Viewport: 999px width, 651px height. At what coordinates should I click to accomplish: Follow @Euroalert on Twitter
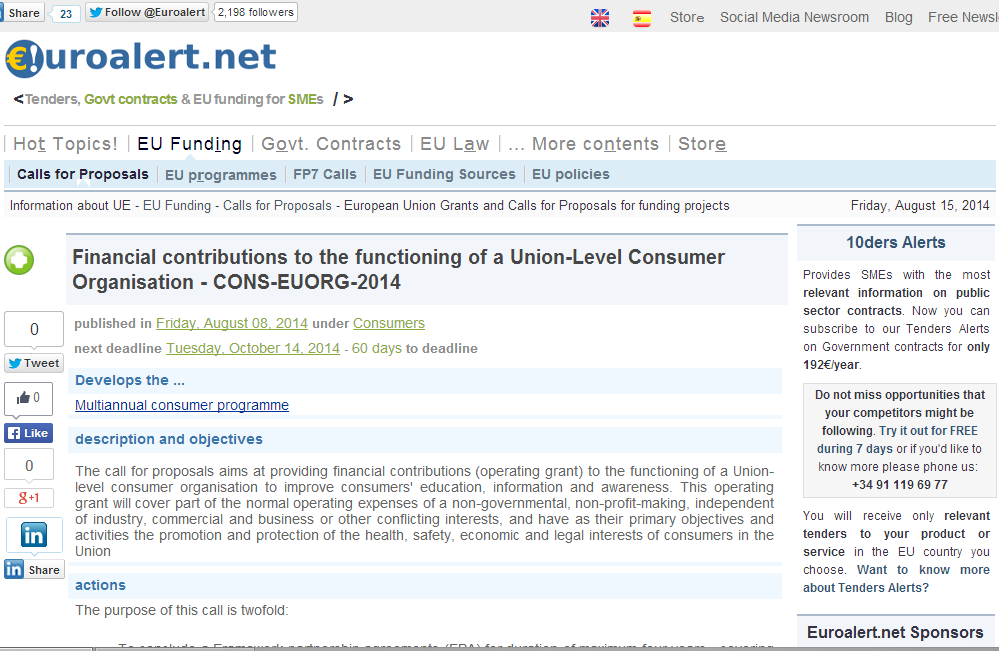(x=147, y=12)
